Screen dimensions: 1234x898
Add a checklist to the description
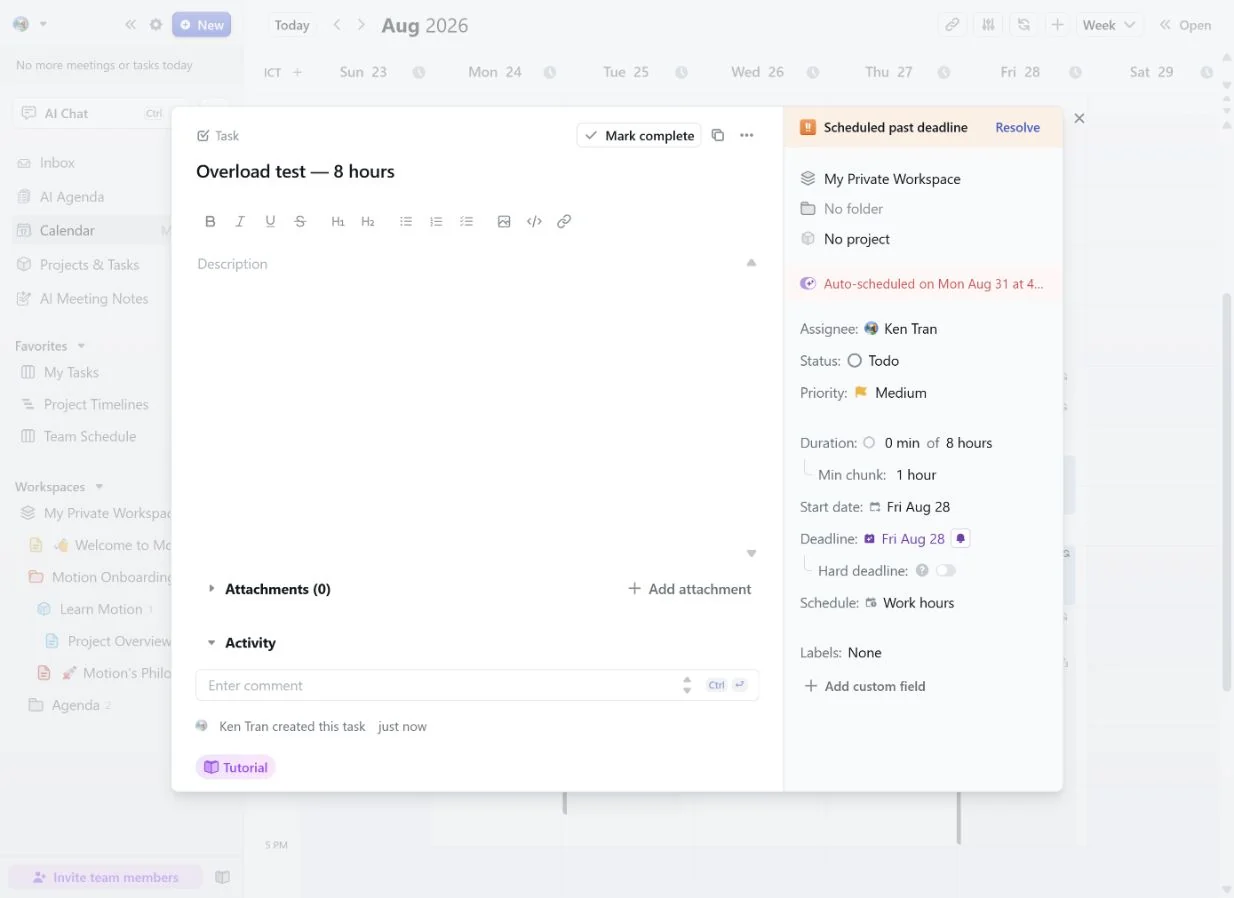coord(466,221)
